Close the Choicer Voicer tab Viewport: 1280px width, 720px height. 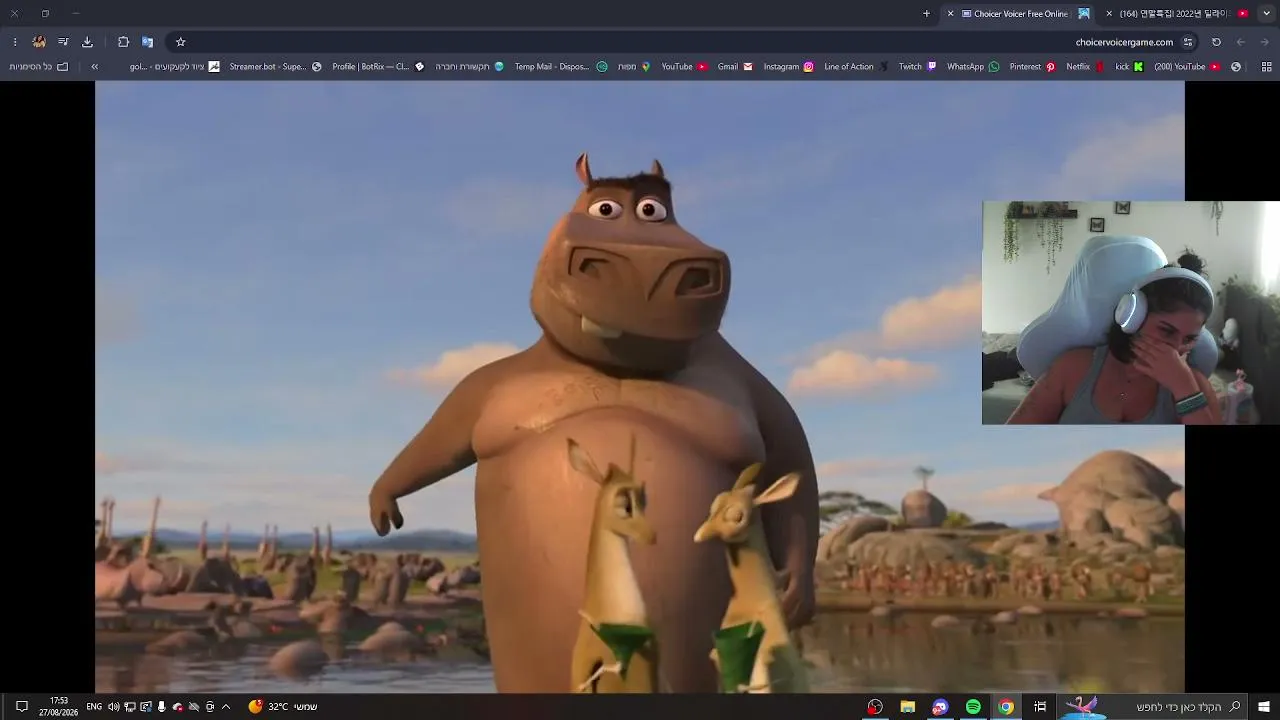pos(950,14)
